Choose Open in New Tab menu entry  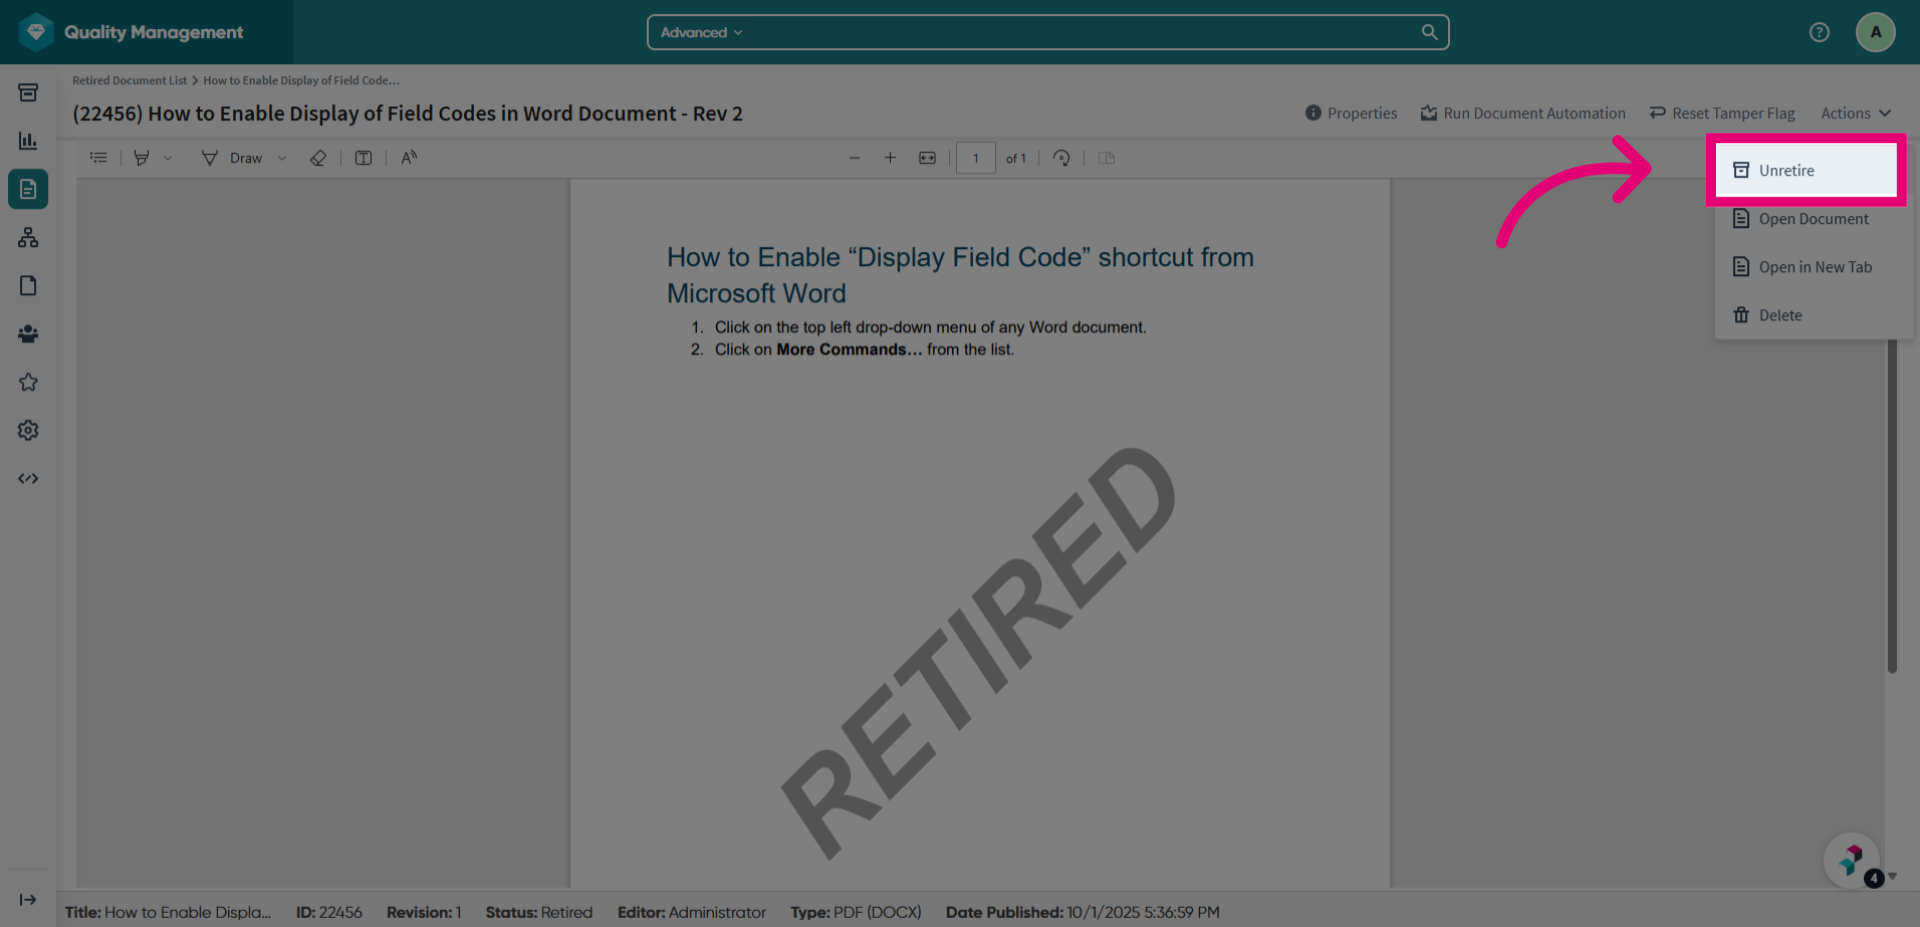coord(1814,267)
